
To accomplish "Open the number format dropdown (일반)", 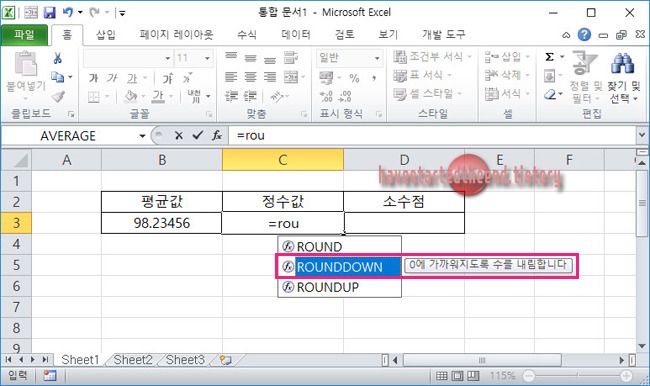I will (x=377, y=58).
